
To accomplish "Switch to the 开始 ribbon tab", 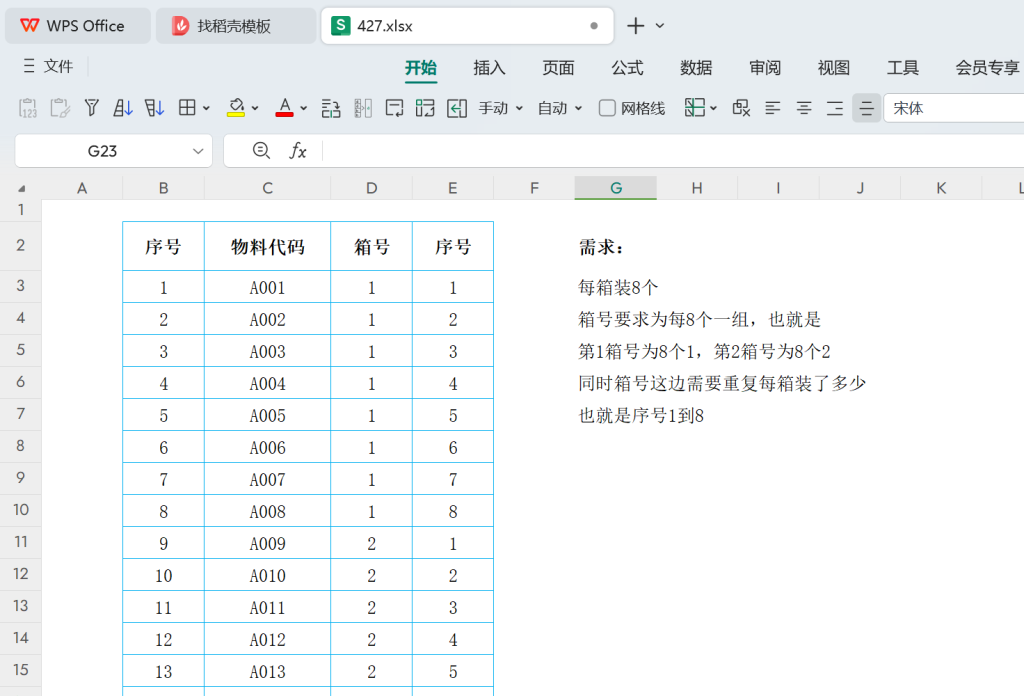I will tap(421, 68).
